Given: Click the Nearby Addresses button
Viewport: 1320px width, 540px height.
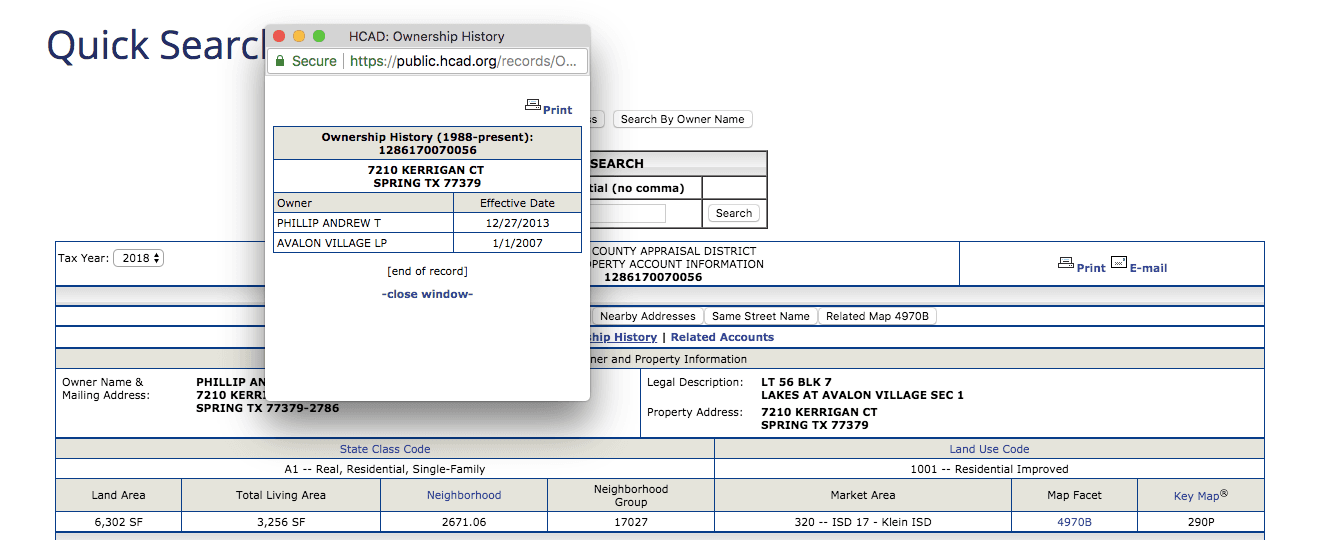Looking at the screenshot, I should pos(647,316).
